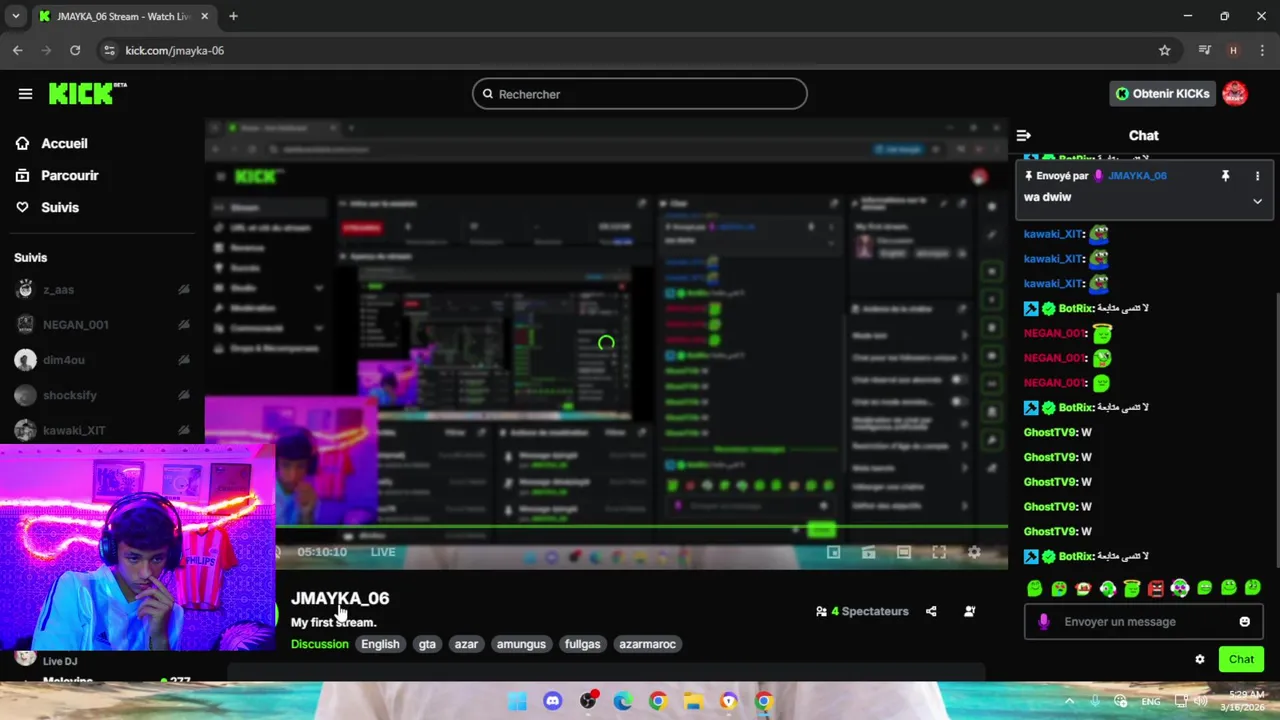Click the 4 Spectateurs viewer count
Screen dimensions: 1280x720
click(862, 611)
